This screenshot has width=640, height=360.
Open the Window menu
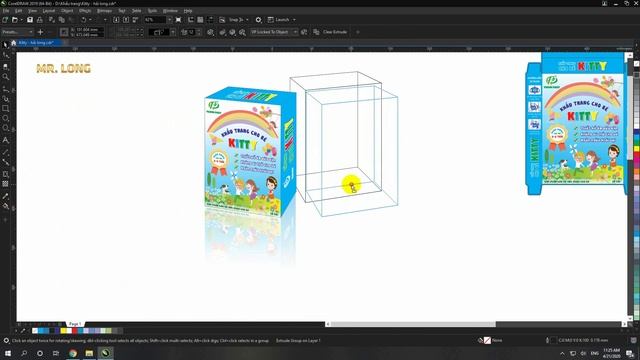[x=170, y=11]
